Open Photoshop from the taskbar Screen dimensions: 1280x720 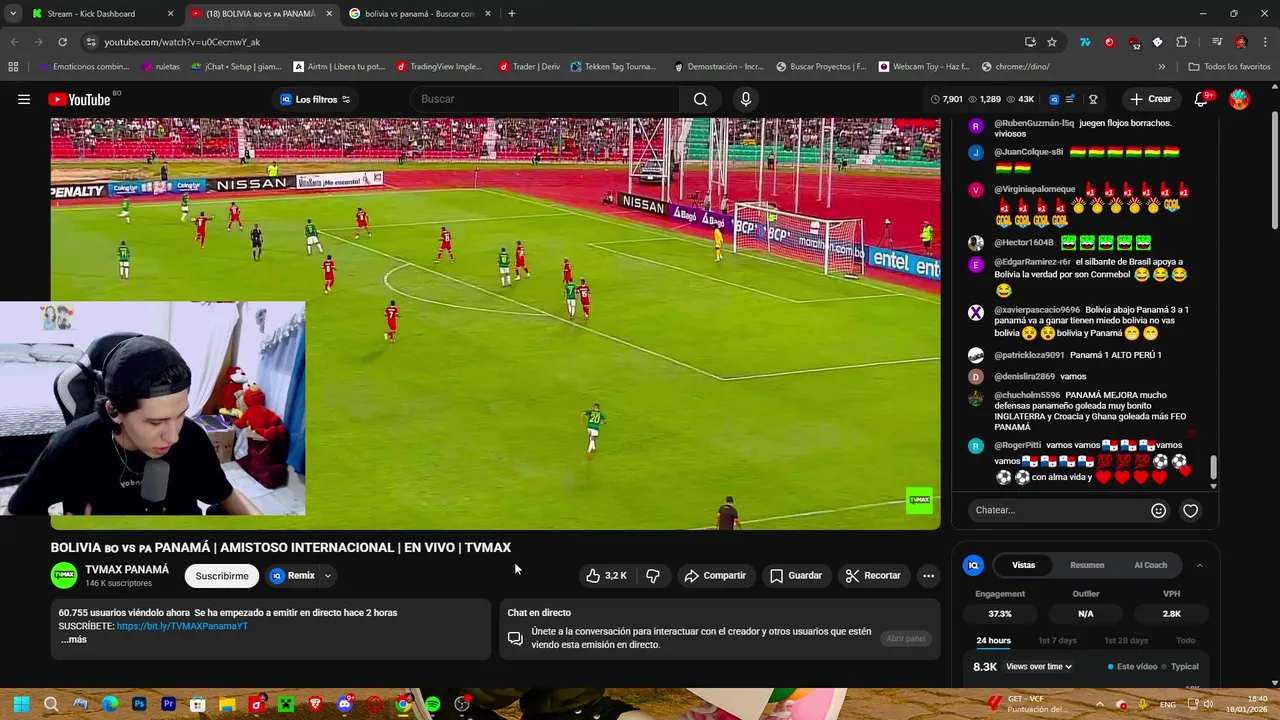pyautogui.click(x=139, y=704)
